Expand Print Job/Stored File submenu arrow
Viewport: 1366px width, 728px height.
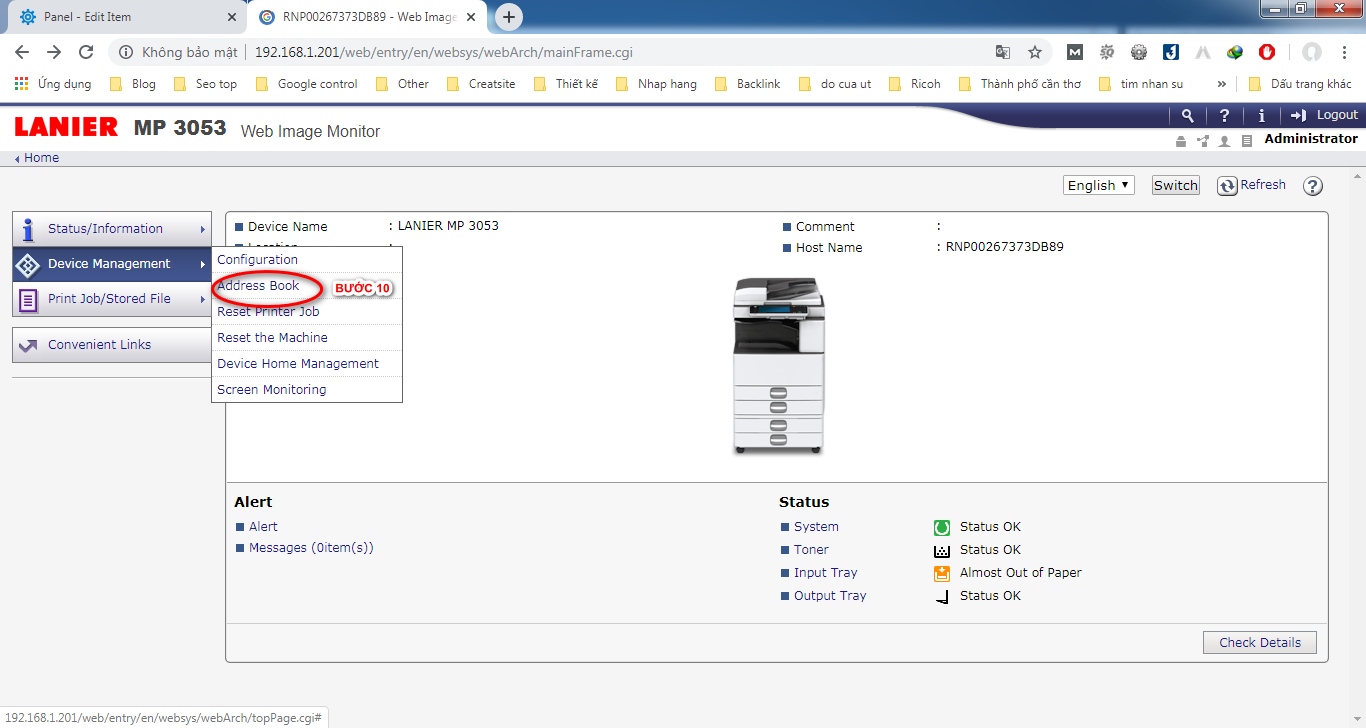tap(203, 299)
